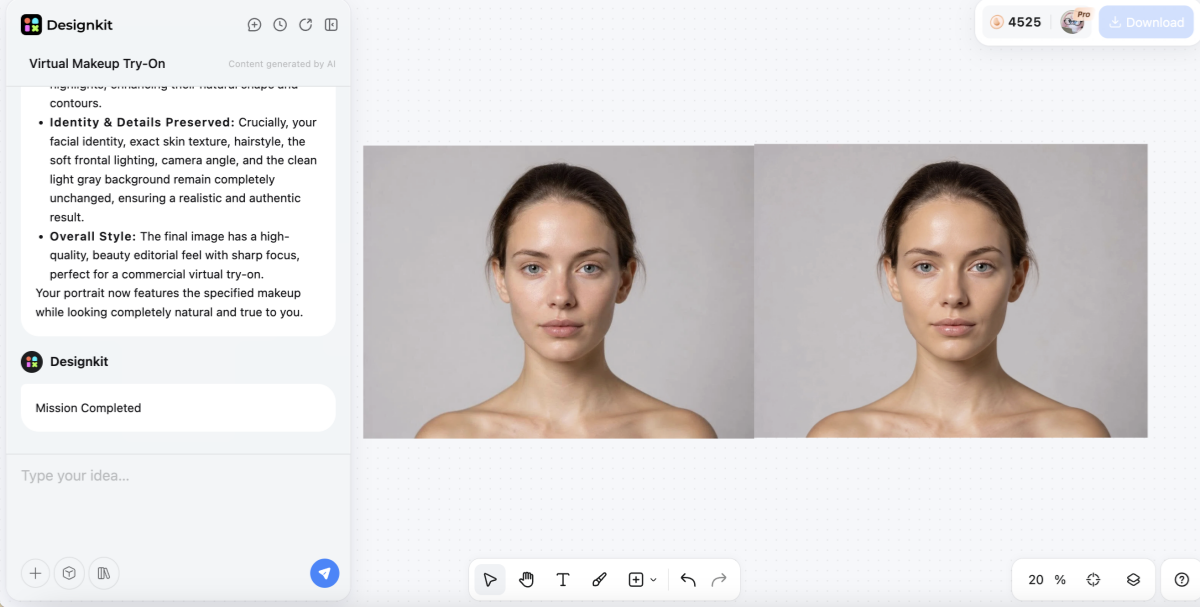The image size is (1200, 607).
Task: Click the fit-to-screen target icon
Action: [1093, 580]
